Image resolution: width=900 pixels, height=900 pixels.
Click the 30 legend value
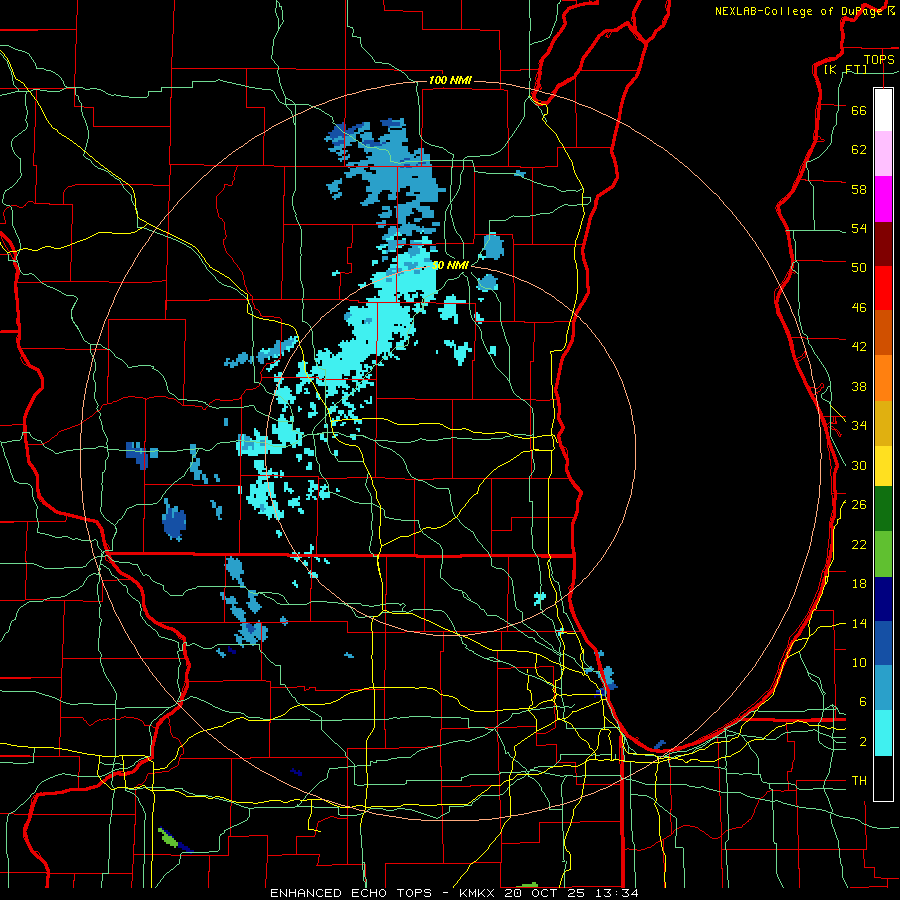tap(859, 465)
